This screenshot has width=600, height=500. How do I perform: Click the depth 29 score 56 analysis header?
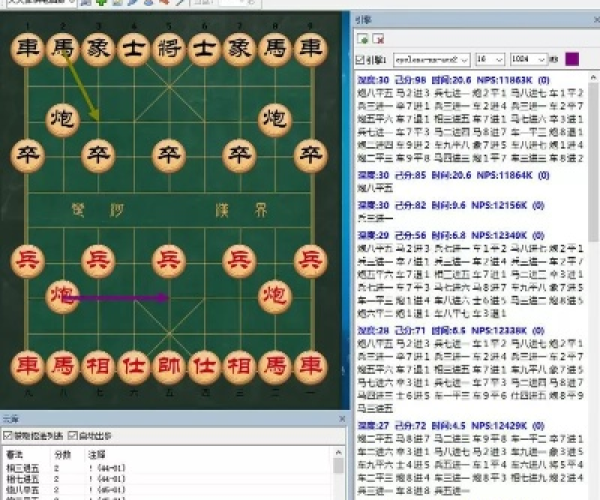[451, 235]
